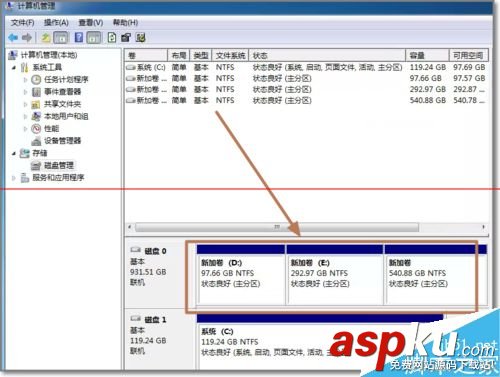Expand the Task Scheduler (任务计划程序) node
500x377 pixels.
tap(25, 80)
